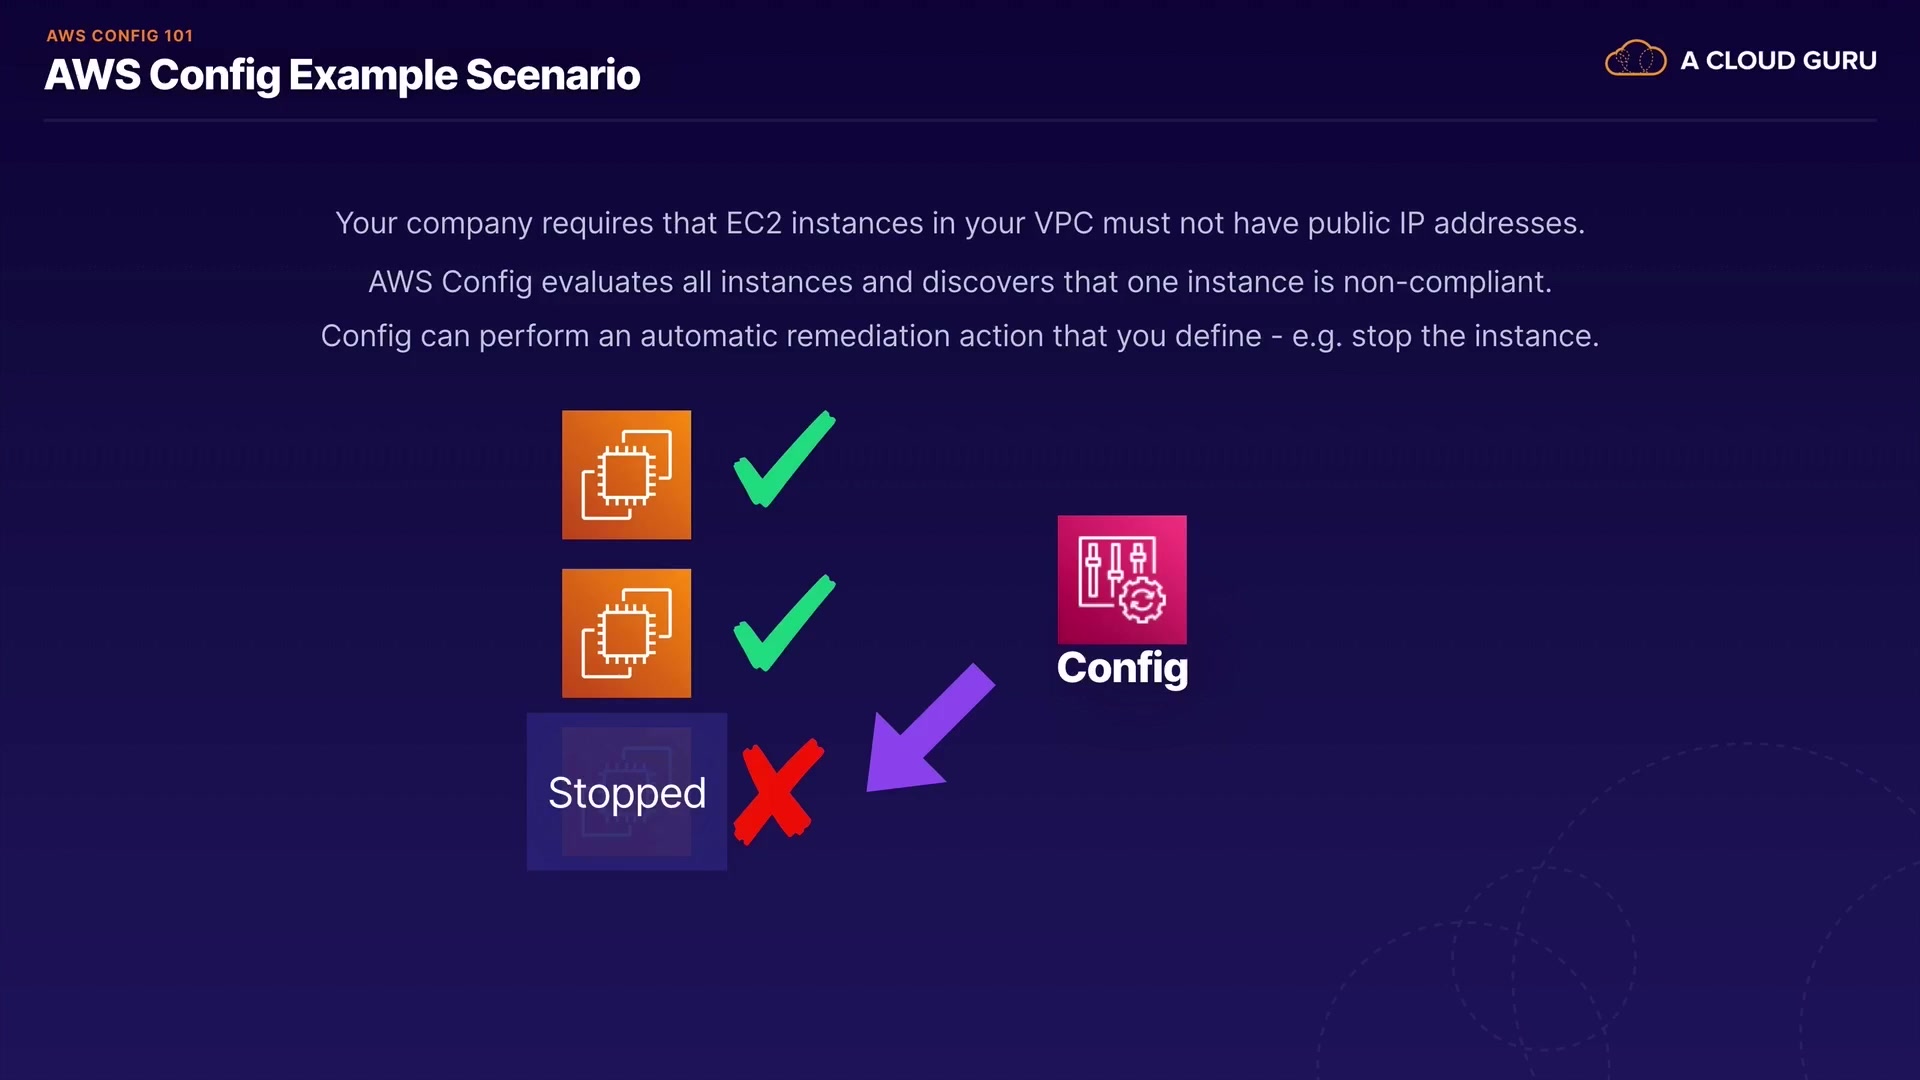Viewport: 1920px width, 1080px height.
Task: Click the A Cloud Guru cloud logo
Action: 1635,60
